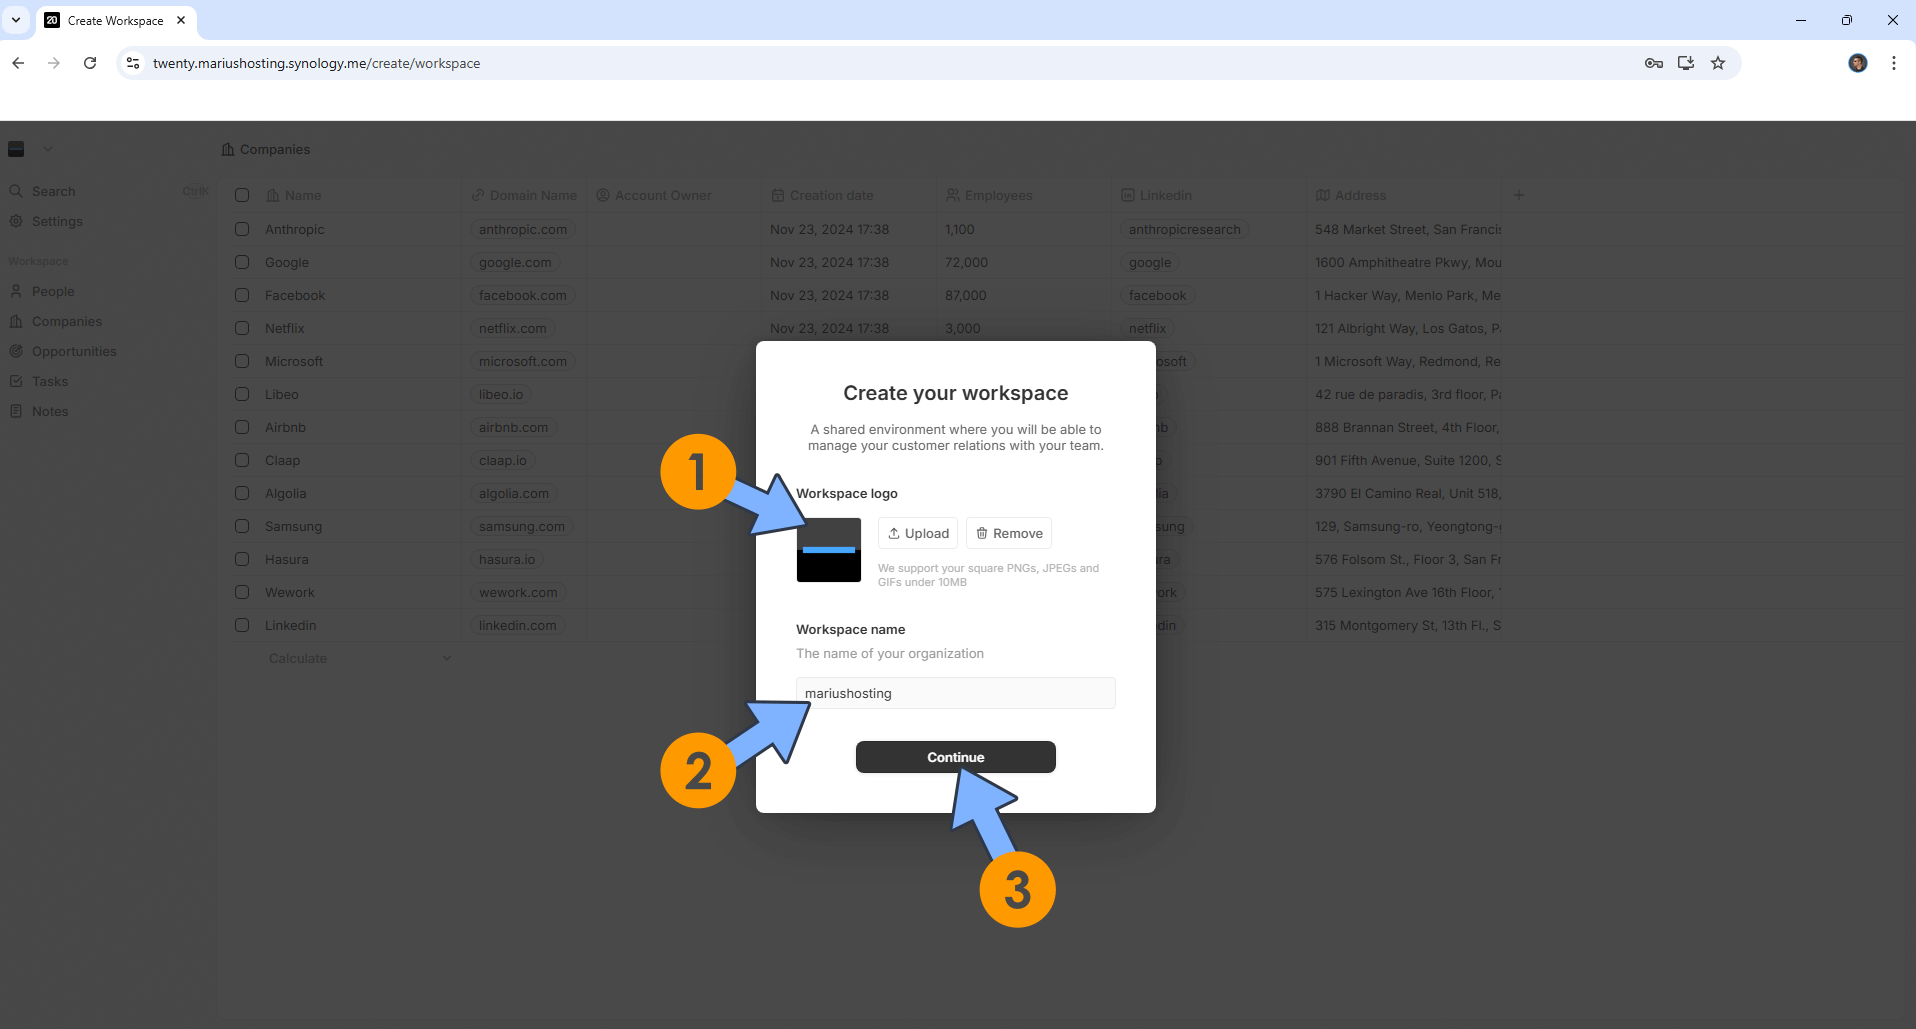
Task: Click the Companies breadcrumb title
Action: (275, 149)
